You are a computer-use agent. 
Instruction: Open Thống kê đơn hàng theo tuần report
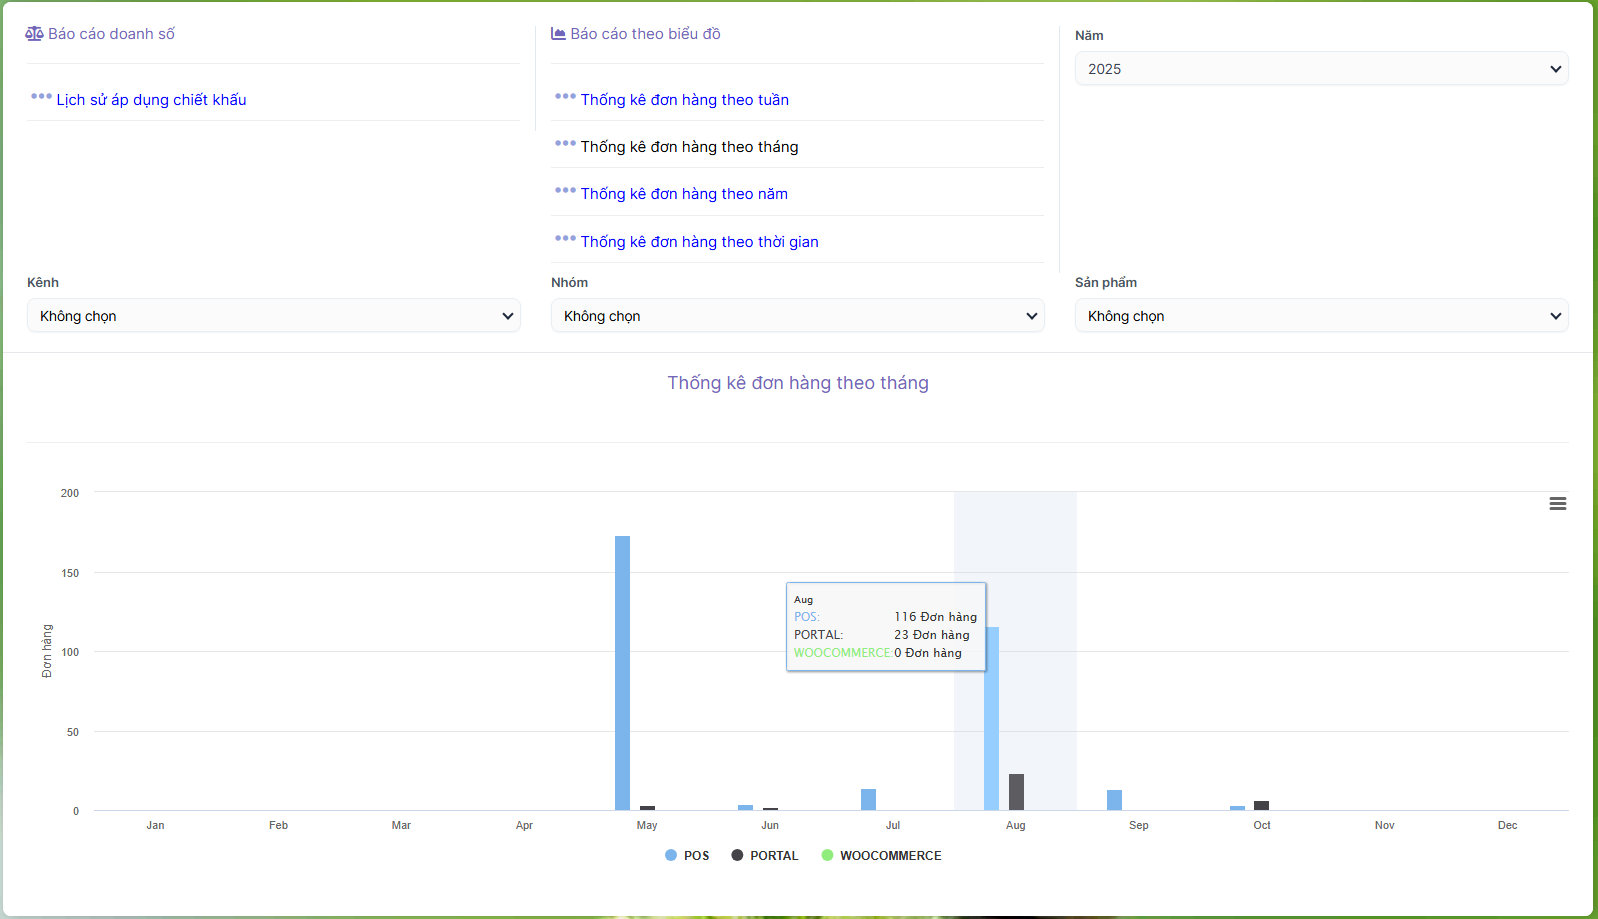tap(685, 100)
